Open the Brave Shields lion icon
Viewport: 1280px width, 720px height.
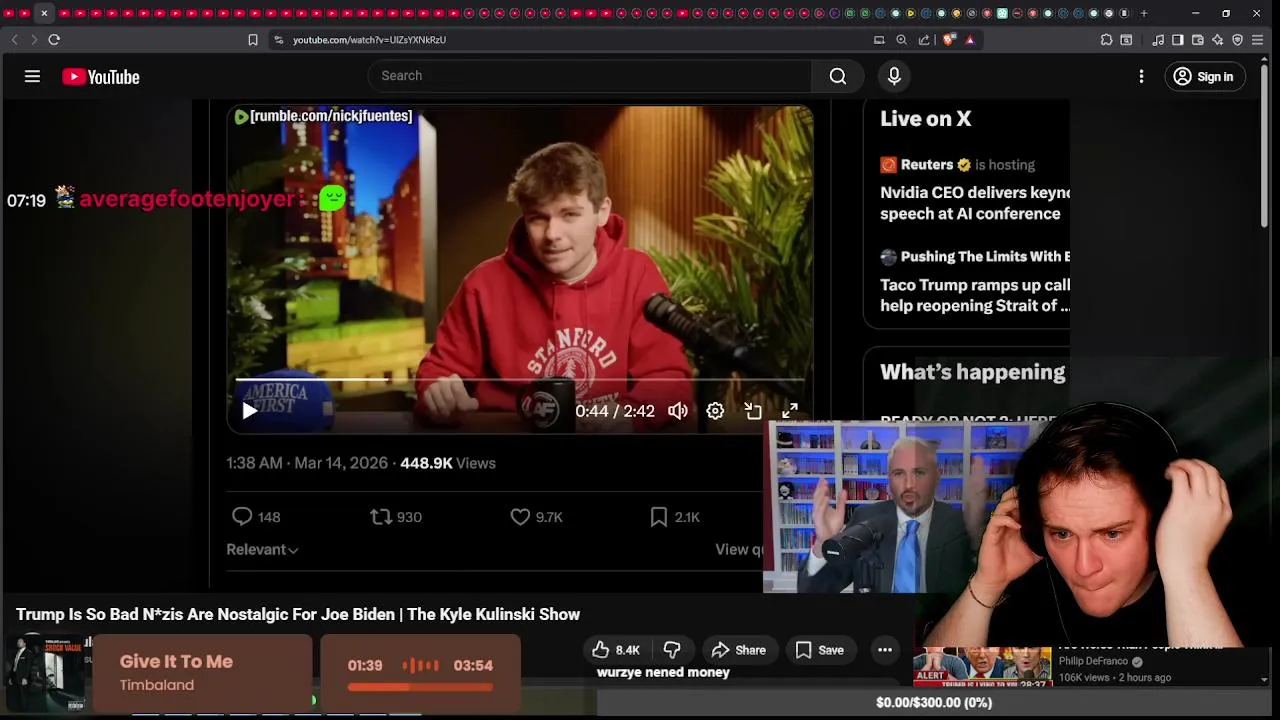point(949,40)
